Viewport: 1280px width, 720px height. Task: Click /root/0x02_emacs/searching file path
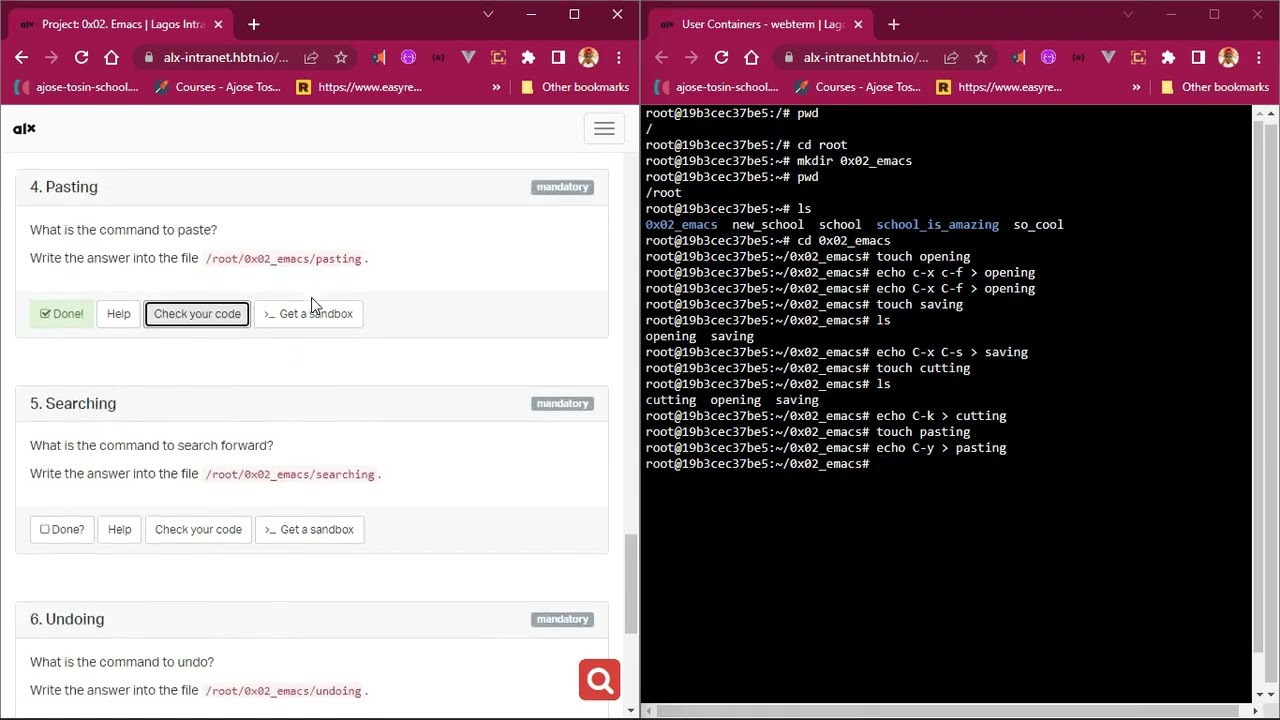click(x=290, y=475)
